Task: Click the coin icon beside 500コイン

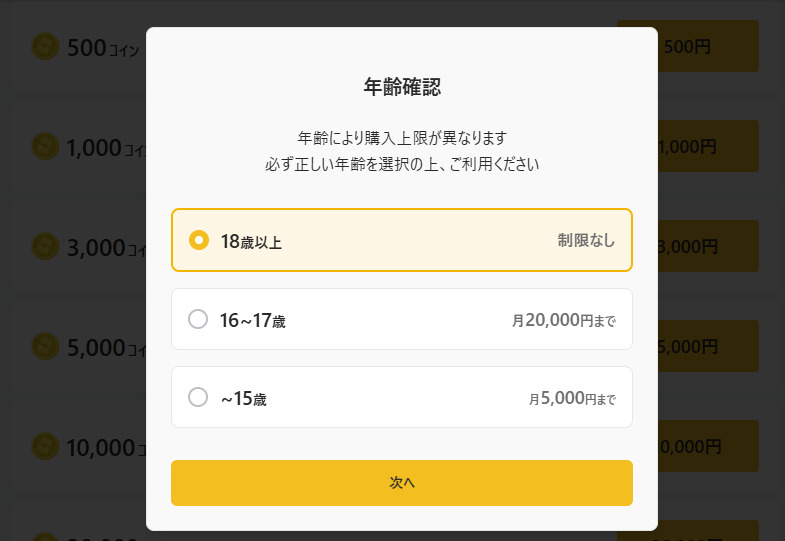Action: [46, 46]
